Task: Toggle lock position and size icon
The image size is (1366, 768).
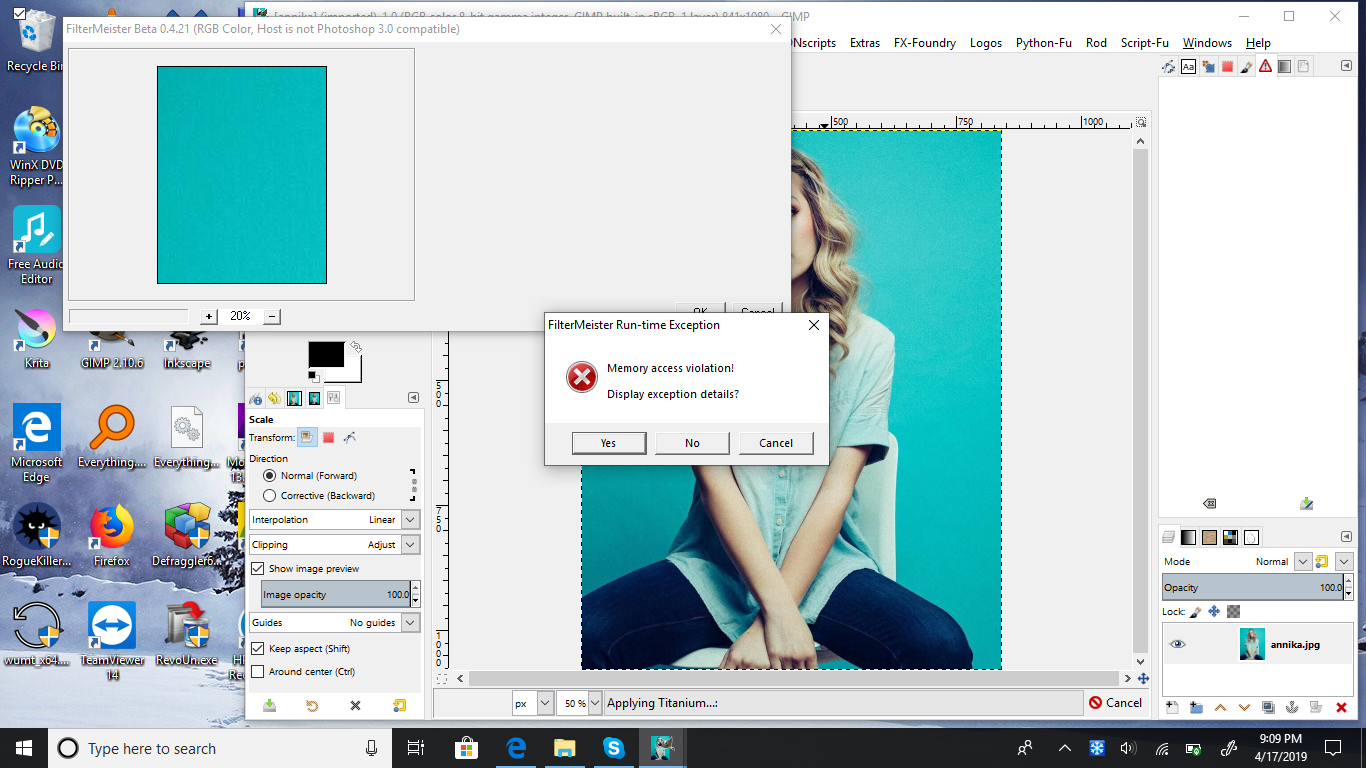Action: click(1214, 611)
